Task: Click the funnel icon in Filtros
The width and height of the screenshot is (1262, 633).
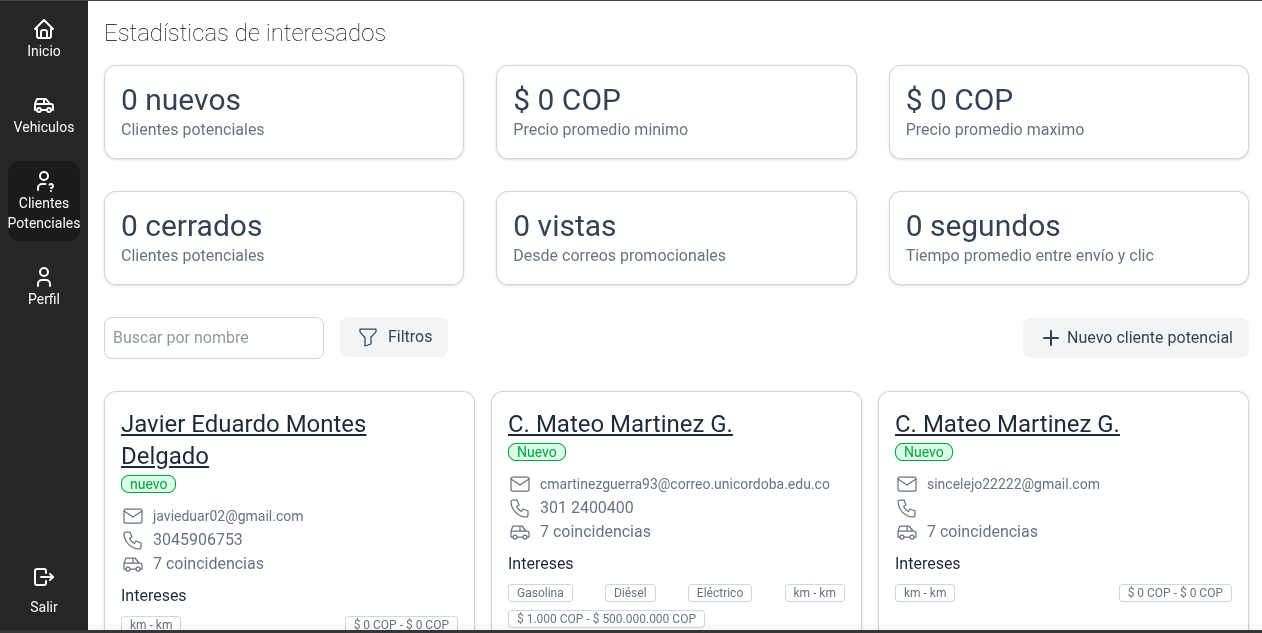Action: [368, 337]
